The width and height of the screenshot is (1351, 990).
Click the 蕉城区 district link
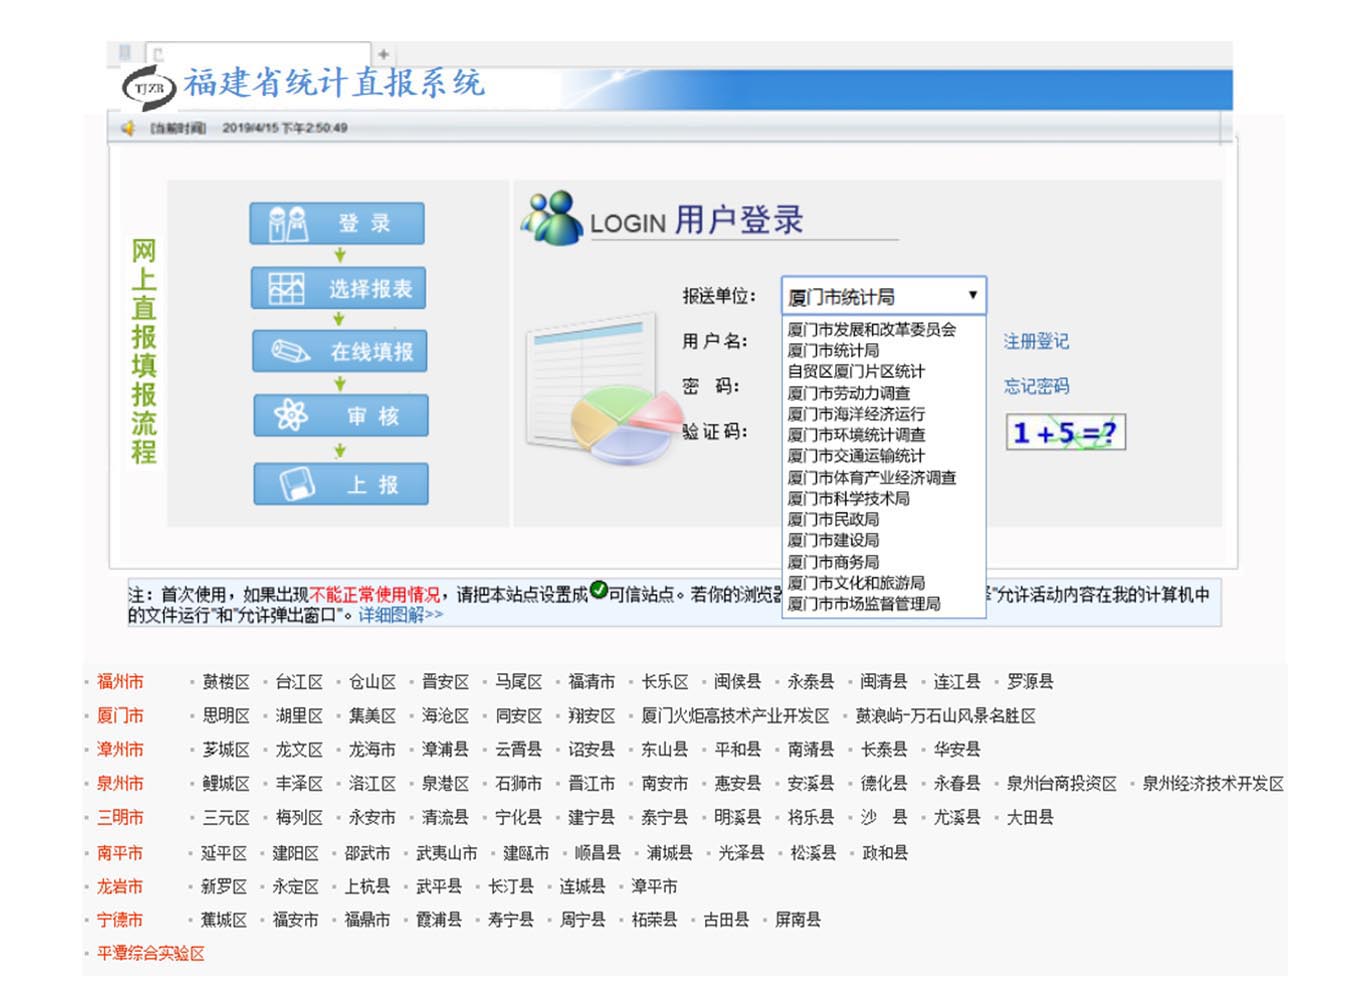point(224,920)
